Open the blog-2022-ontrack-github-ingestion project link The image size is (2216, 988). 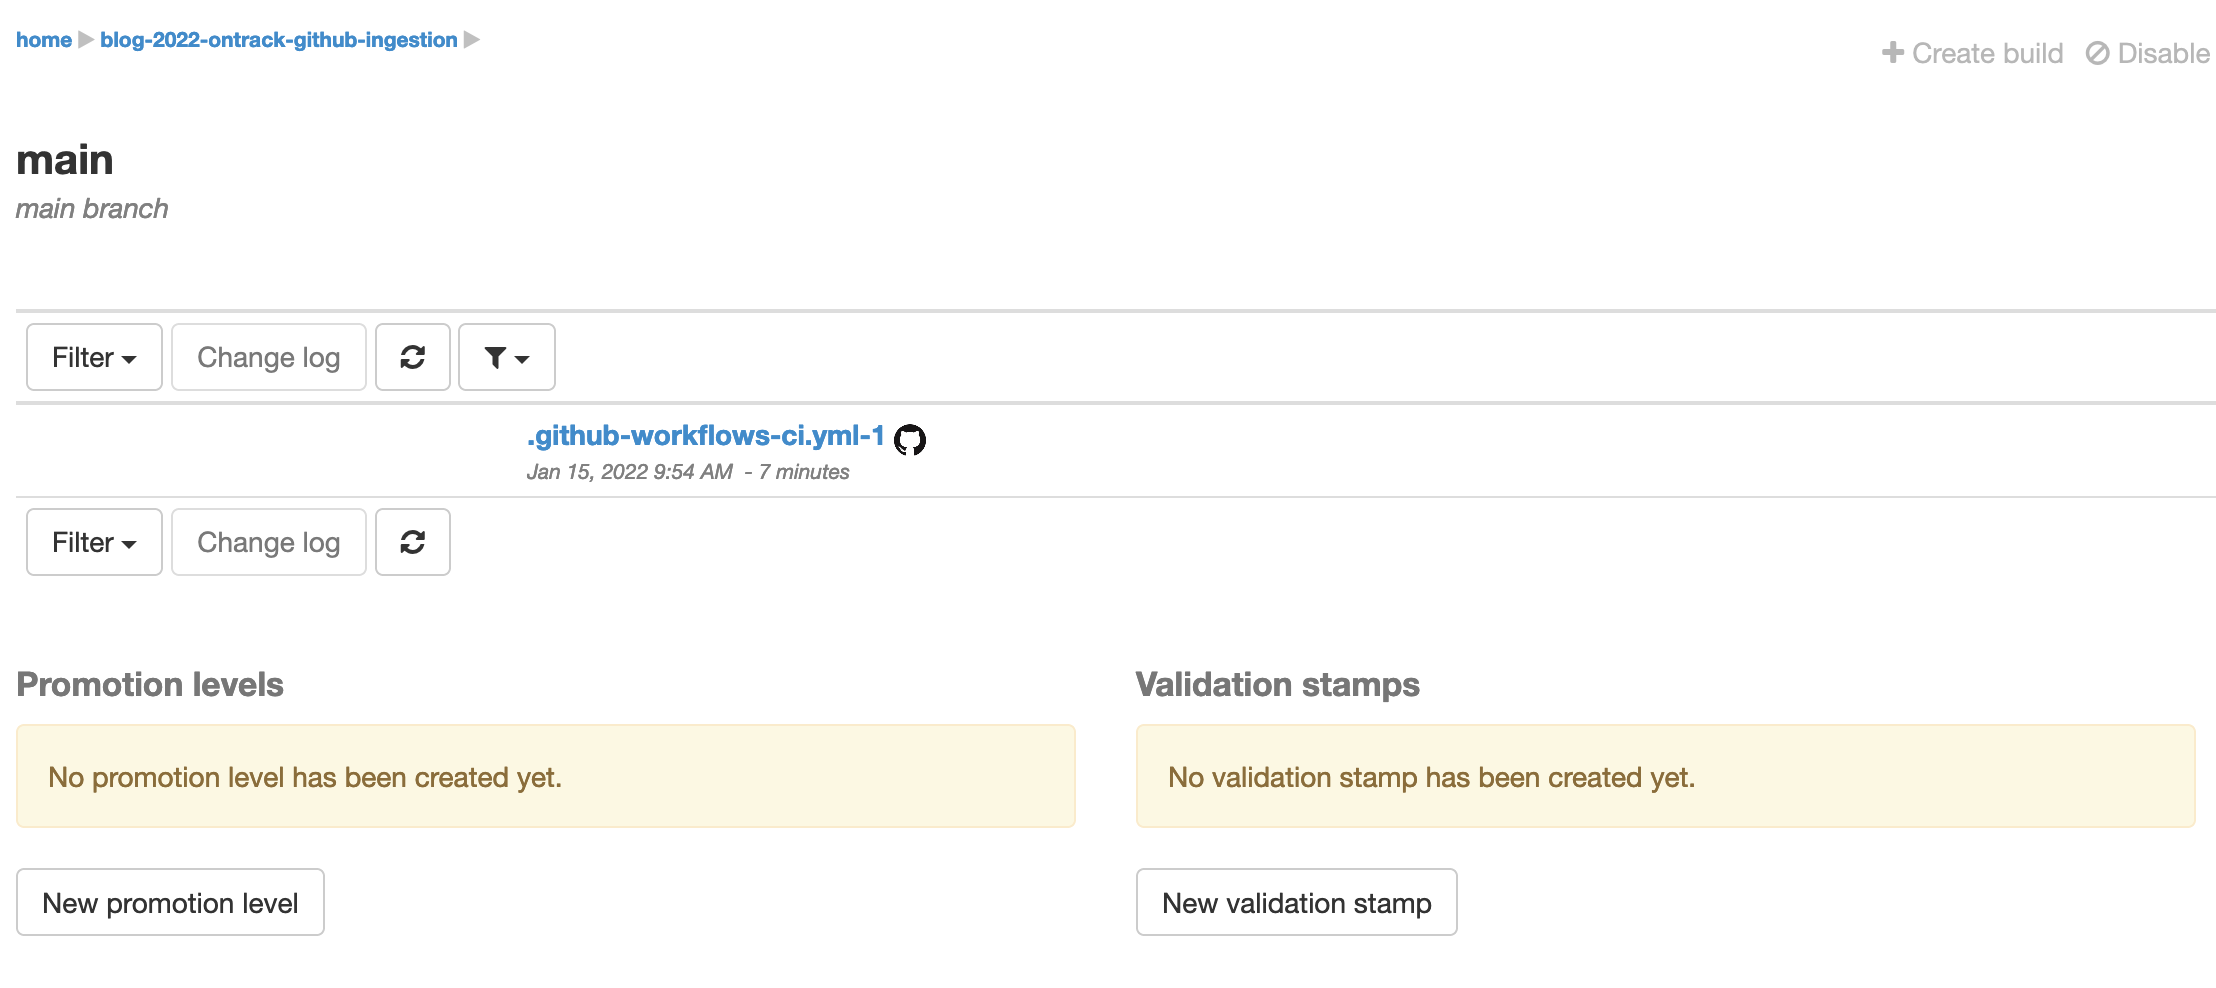(x=278, y=40)
